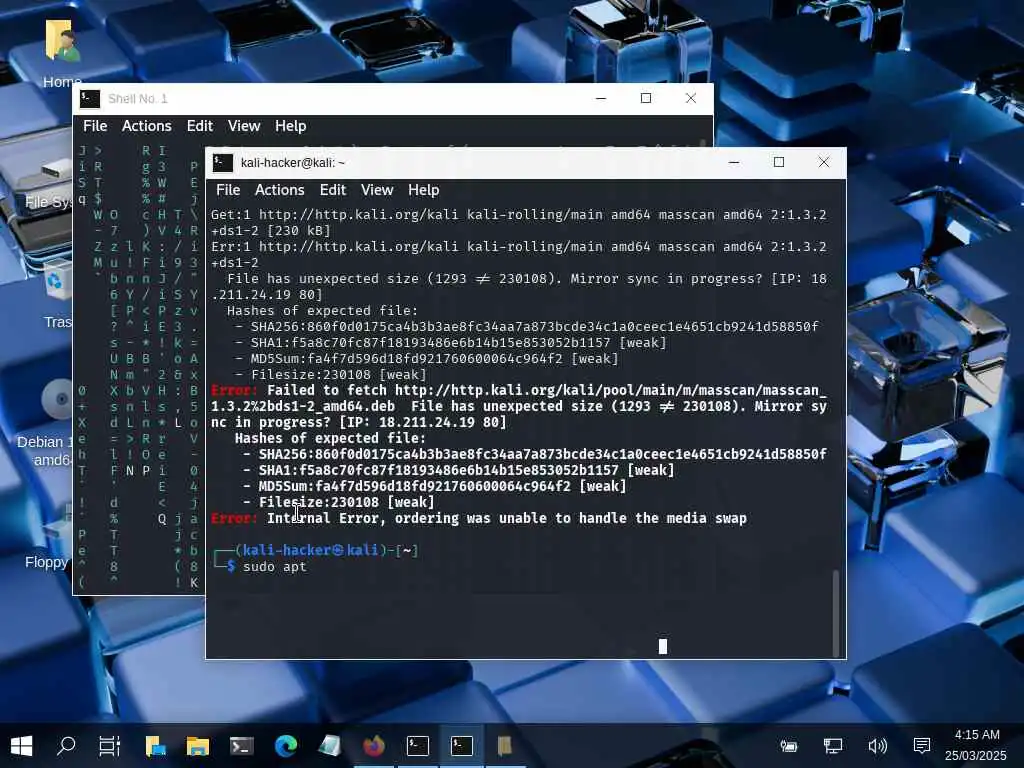The width and height of the screenshot is (1024, 768).
Task: Open View menu in Shell No. 1 window
Action: 244,126
